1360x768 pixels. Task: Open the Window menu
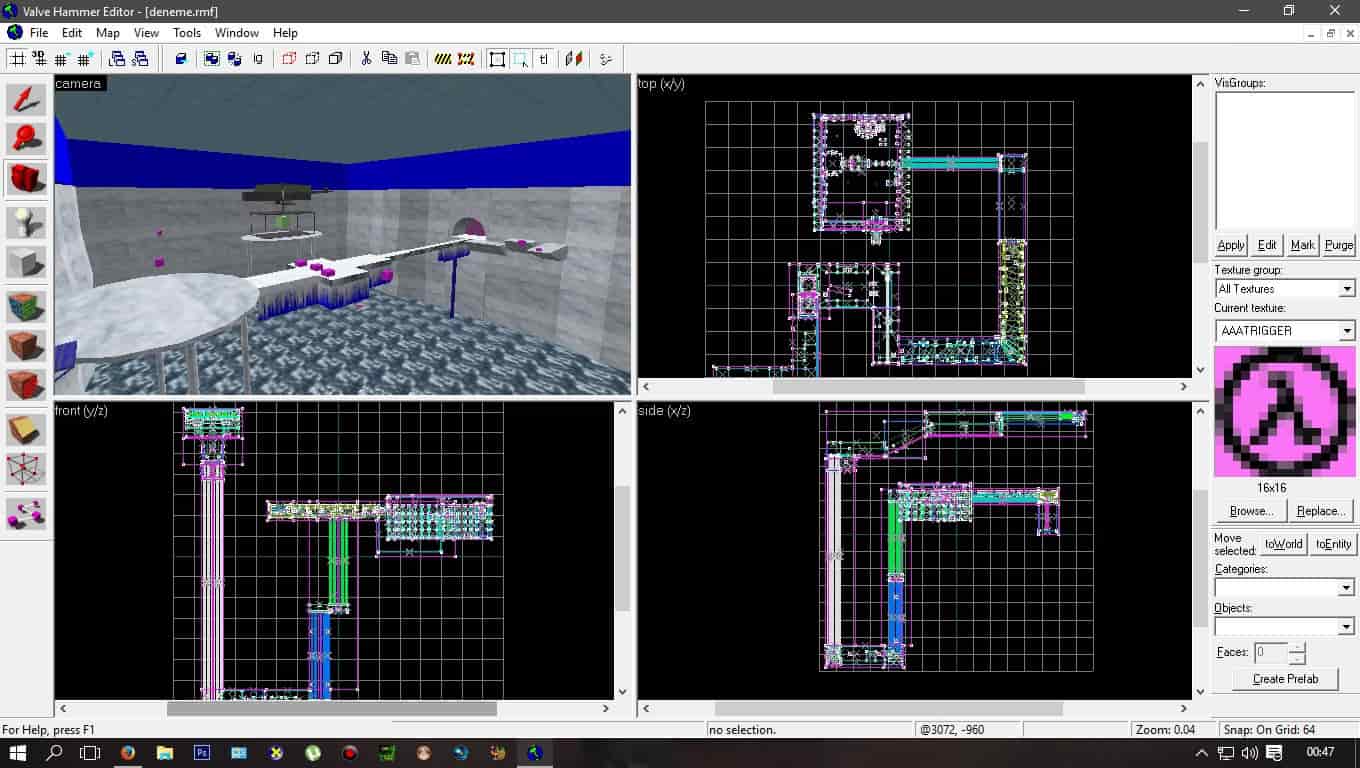tap(237, 33)
